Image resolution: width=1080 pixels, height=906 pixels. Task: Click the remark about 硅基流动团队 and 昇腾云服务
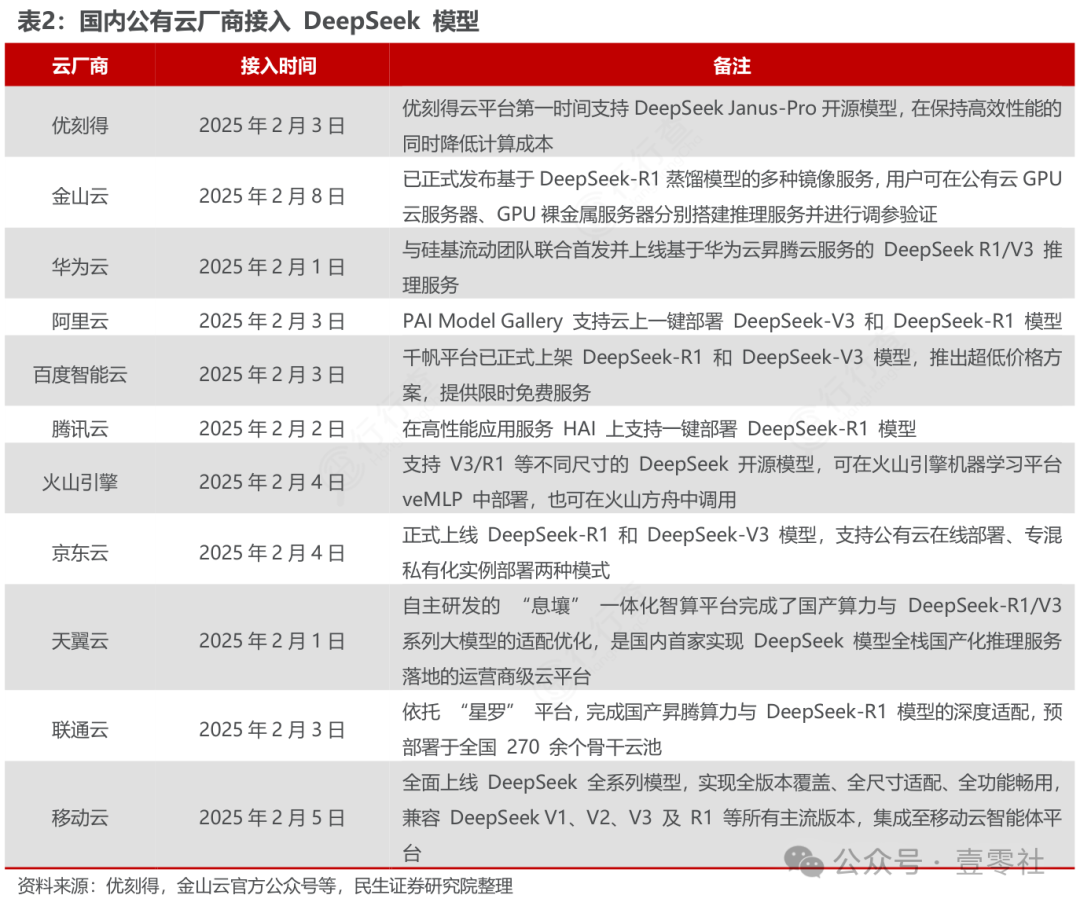click(732, 267)
